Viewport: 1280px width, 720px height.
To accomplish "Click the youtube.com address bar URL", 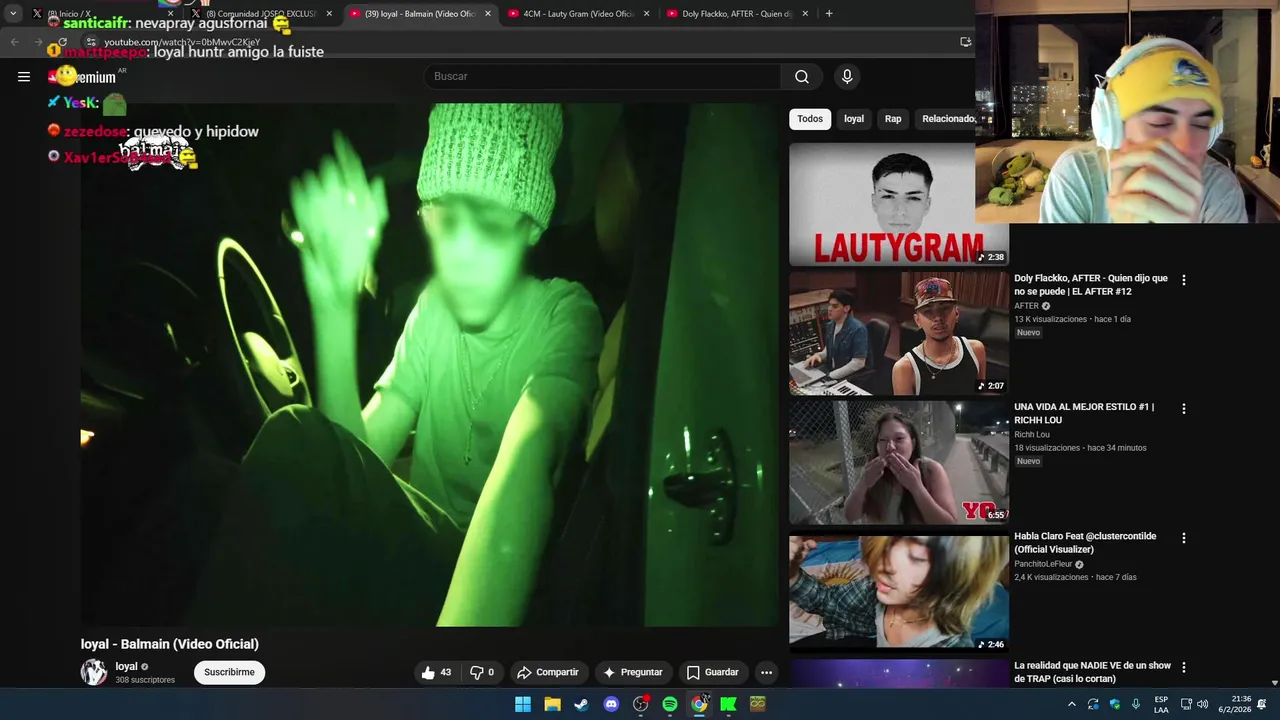I will pyautogui.click(x=182, y=43).
